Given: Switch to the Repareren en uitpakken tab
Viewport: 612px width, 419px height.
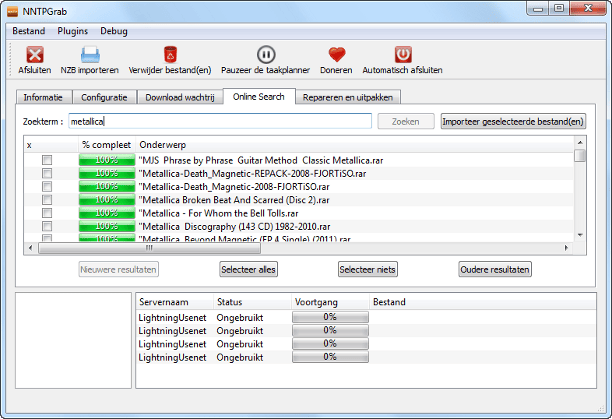Looking at the screenshot, I should [x=348, y=97].
